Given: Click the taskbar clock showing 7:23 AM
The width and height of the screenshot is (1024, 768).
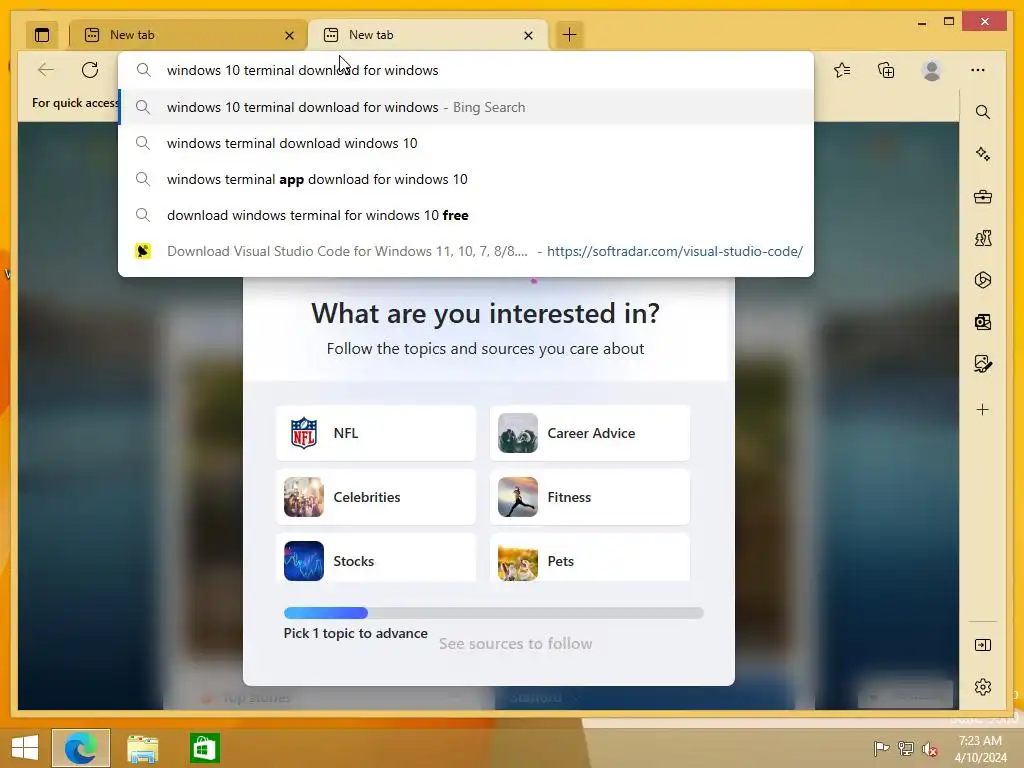Looking at the screenshot, I should [980, 748].
